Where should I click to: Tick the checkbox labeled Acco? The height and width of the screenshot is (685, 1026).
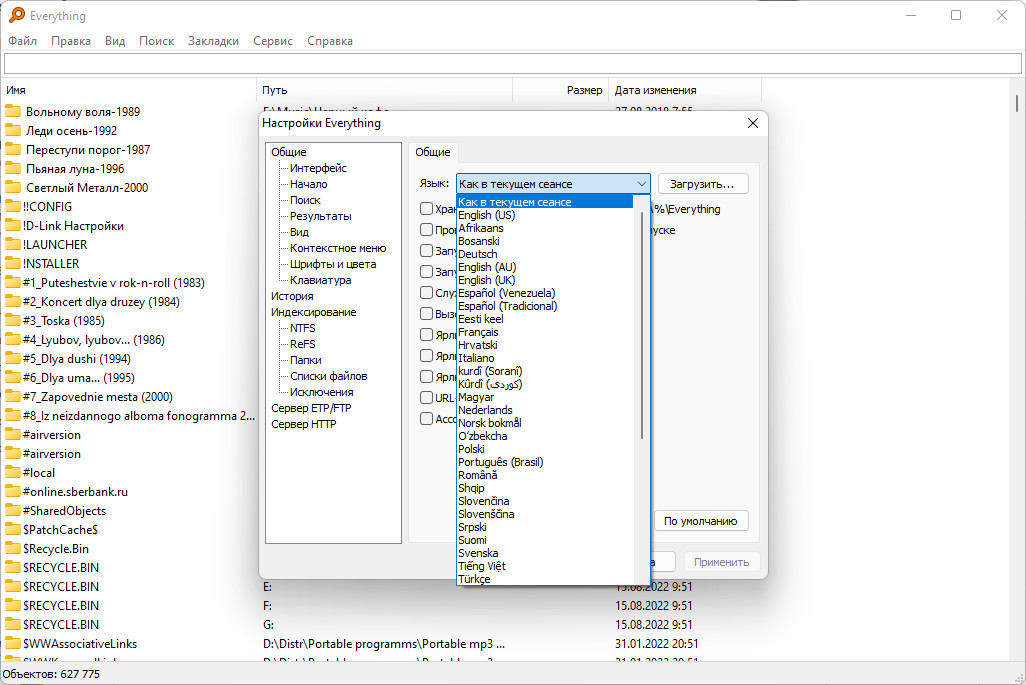point(427,419)
